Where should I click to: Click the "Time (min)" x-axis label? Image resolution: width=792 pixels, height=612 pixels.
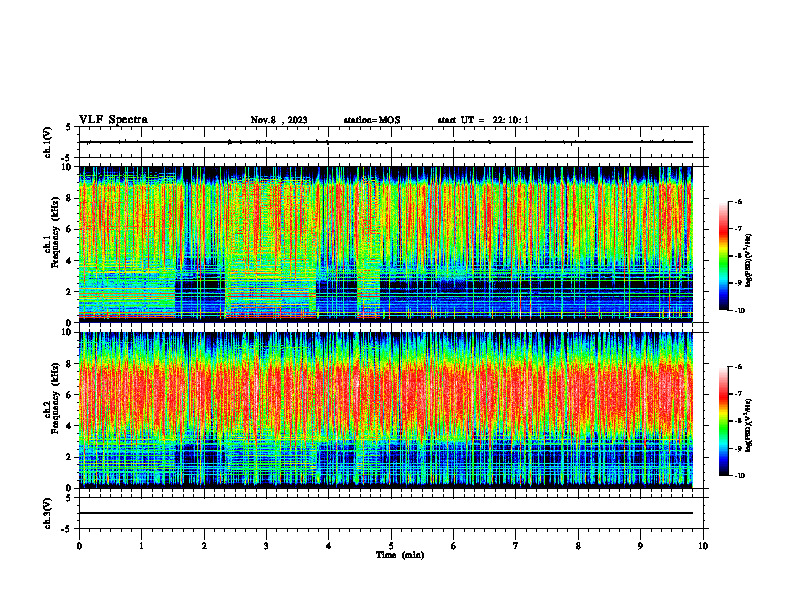pos(400,555)
